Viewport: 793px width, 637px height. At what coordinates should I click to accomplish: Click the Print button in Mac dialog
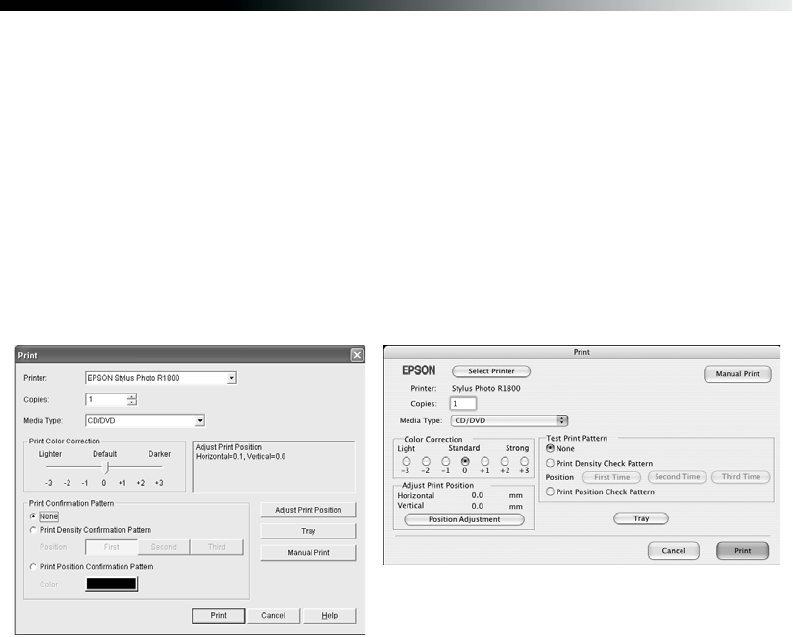click(742, 551)
